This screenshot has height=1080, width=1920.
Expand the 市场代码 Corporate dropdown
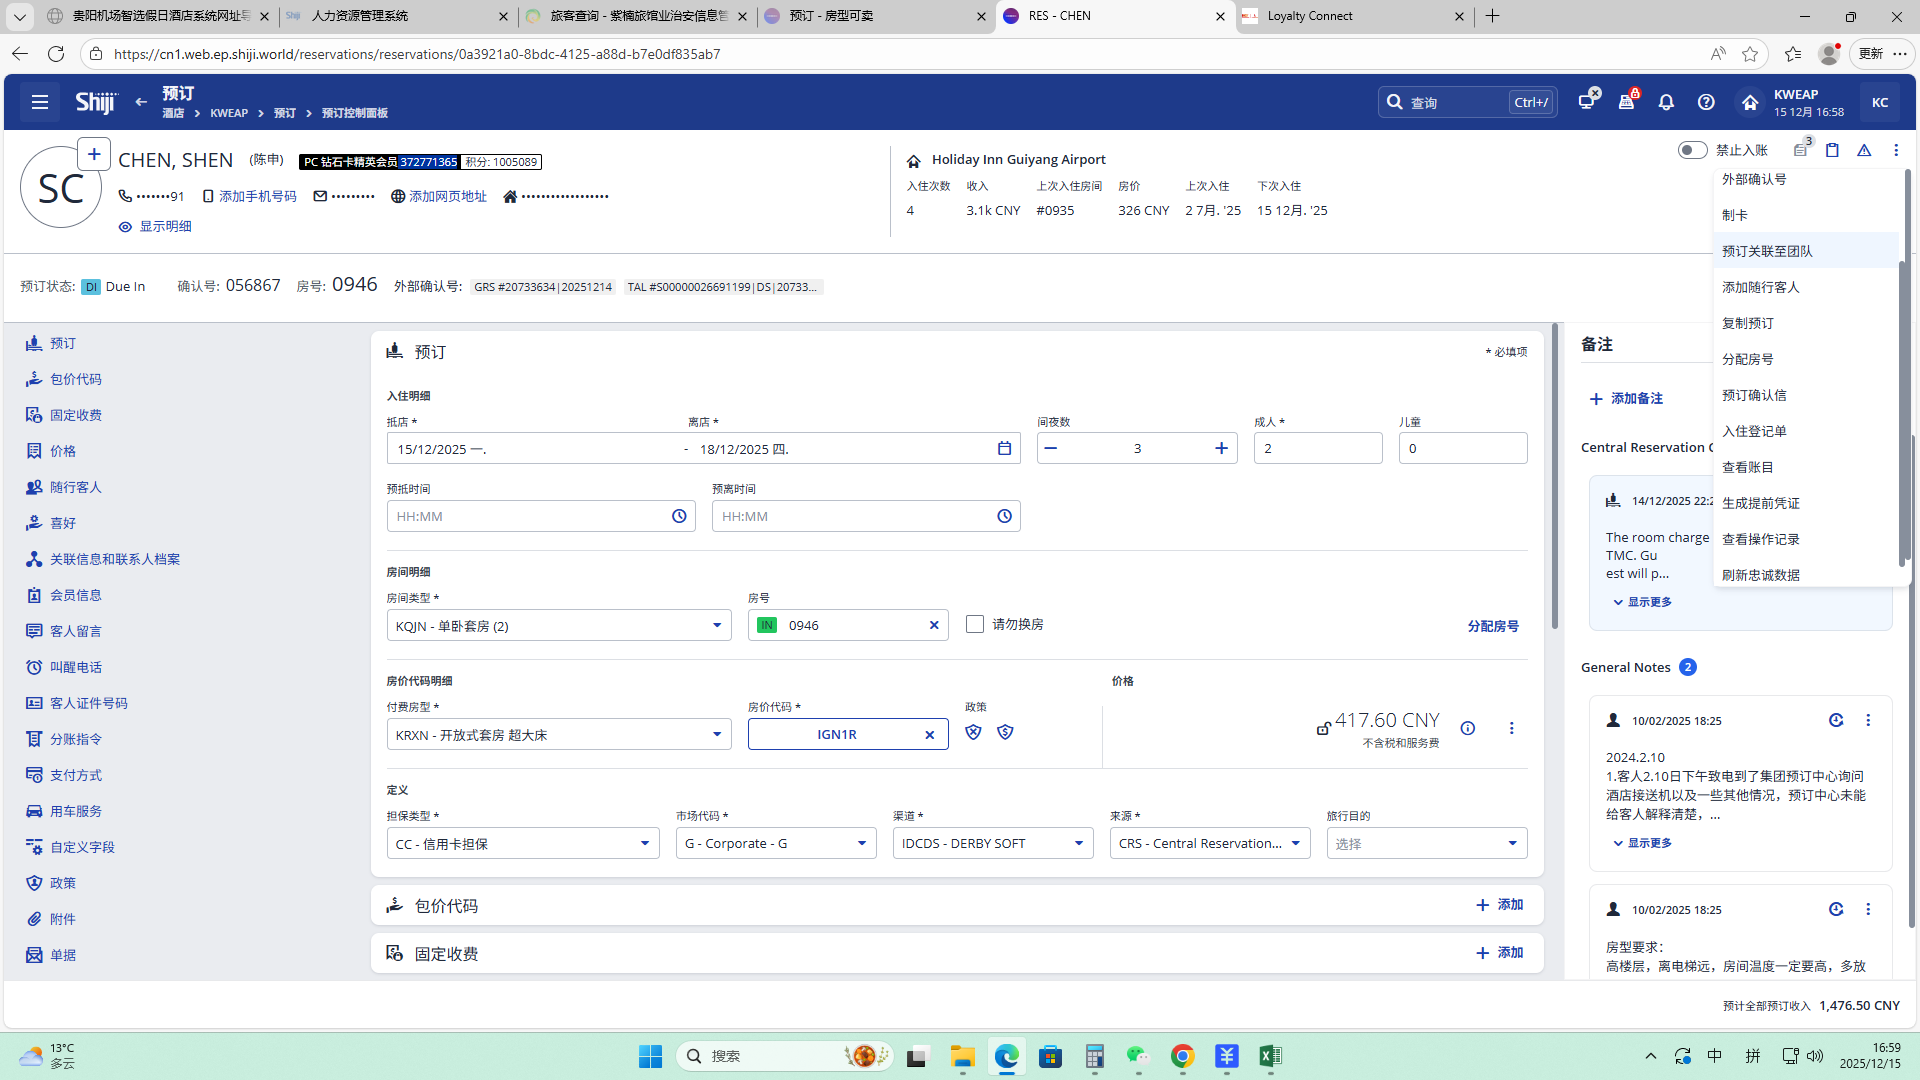pos(861,844)
